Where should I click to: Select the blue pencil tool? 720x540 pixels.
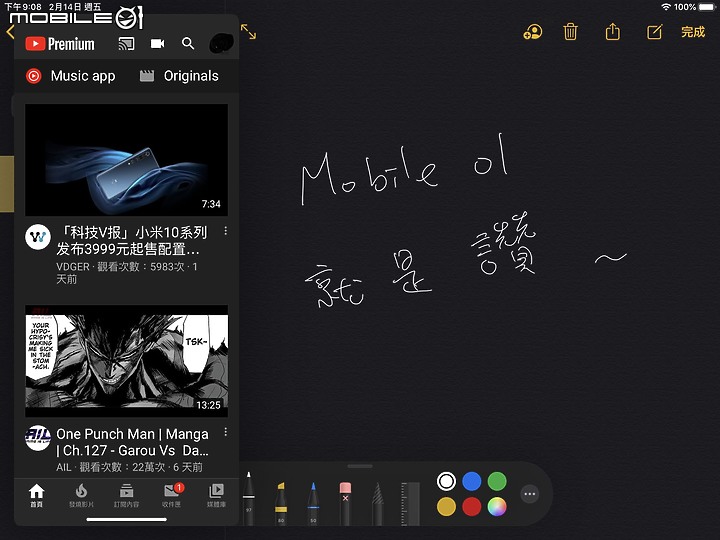pyautogui.click(x=313, y=502)
